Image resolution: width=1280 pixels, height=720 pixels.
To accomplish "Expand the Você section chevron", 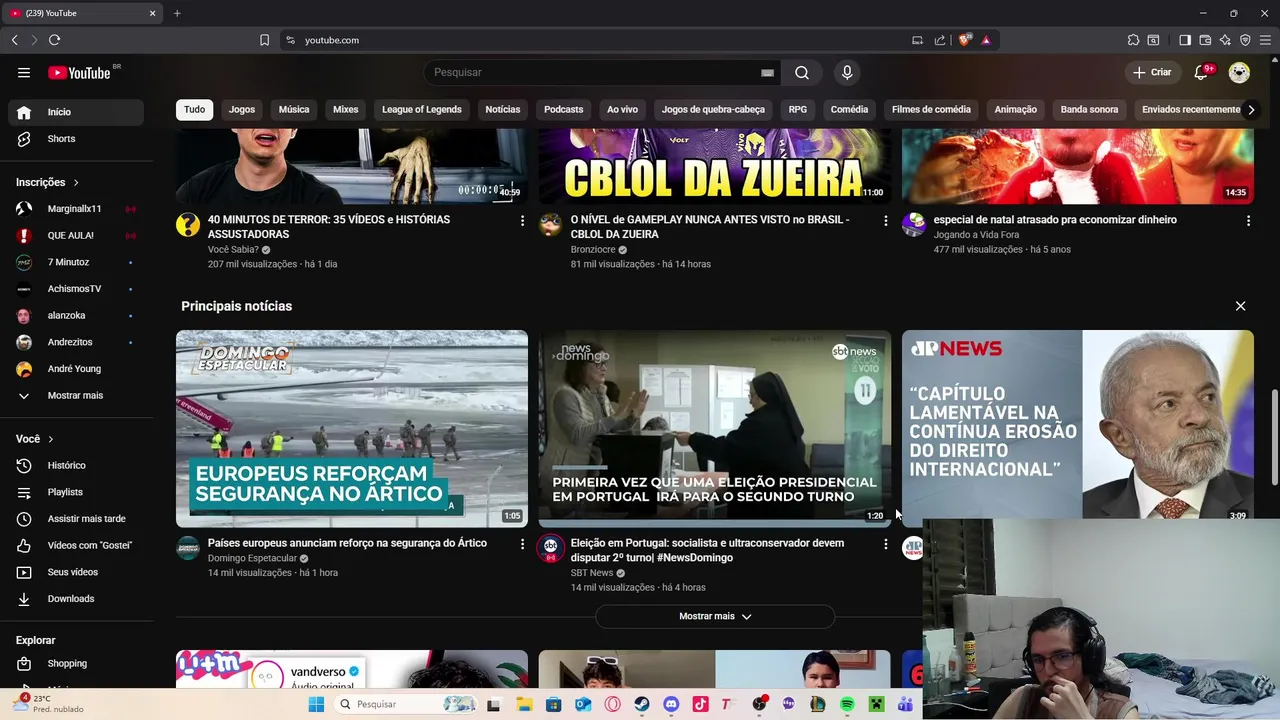I will point(51,439).
